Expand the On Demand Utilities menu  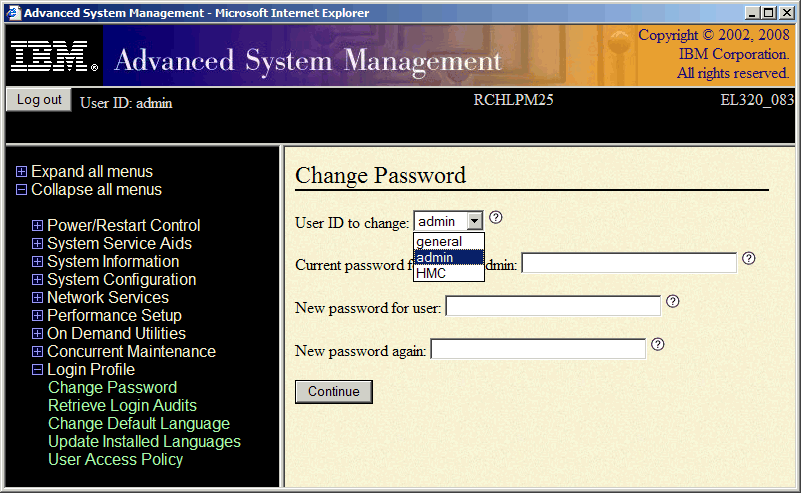coord(37,334)
